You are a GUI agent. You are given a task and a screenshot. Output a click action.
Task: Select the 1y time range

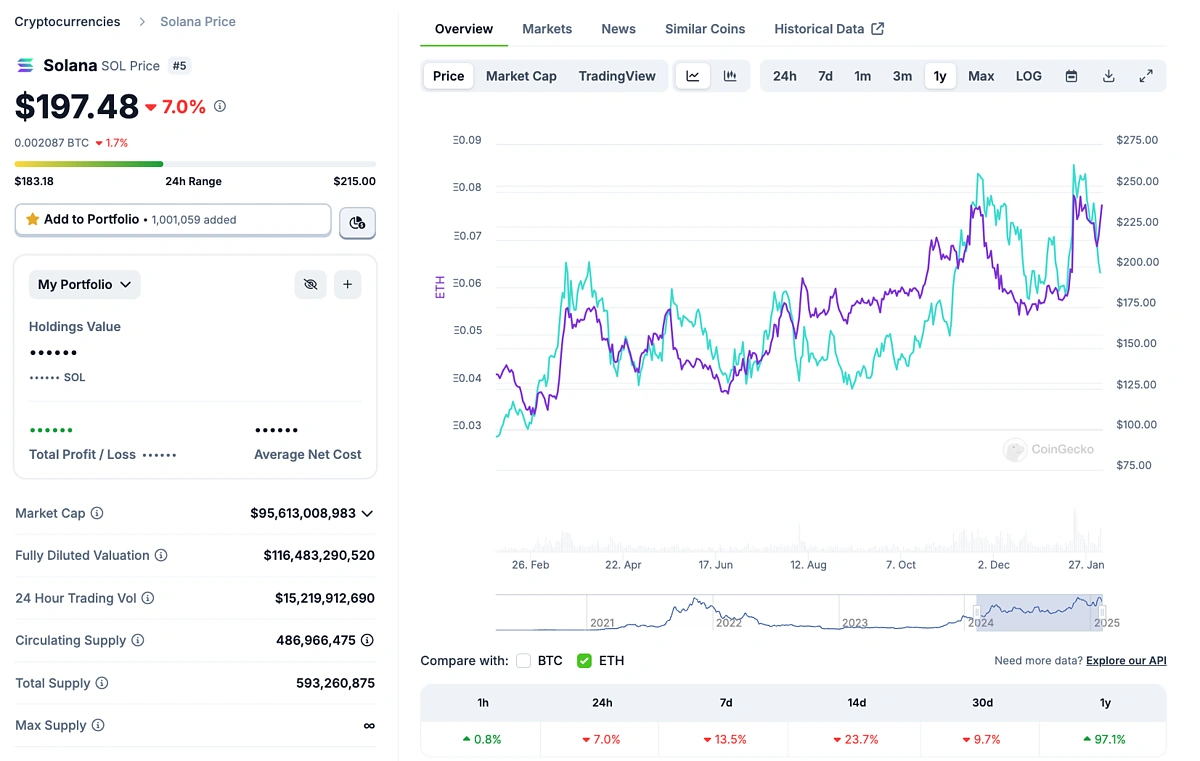coord(940,76)
